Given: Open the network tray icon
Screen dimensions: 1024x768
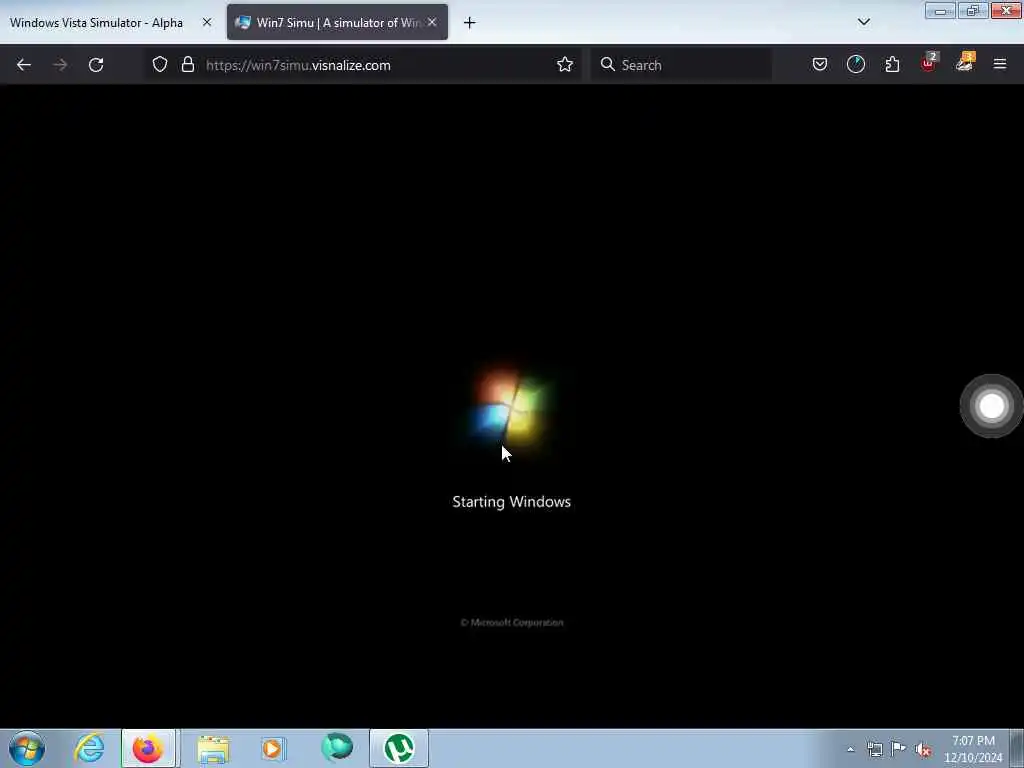Looking at the screenshot, I should click(x=874, y=749).
